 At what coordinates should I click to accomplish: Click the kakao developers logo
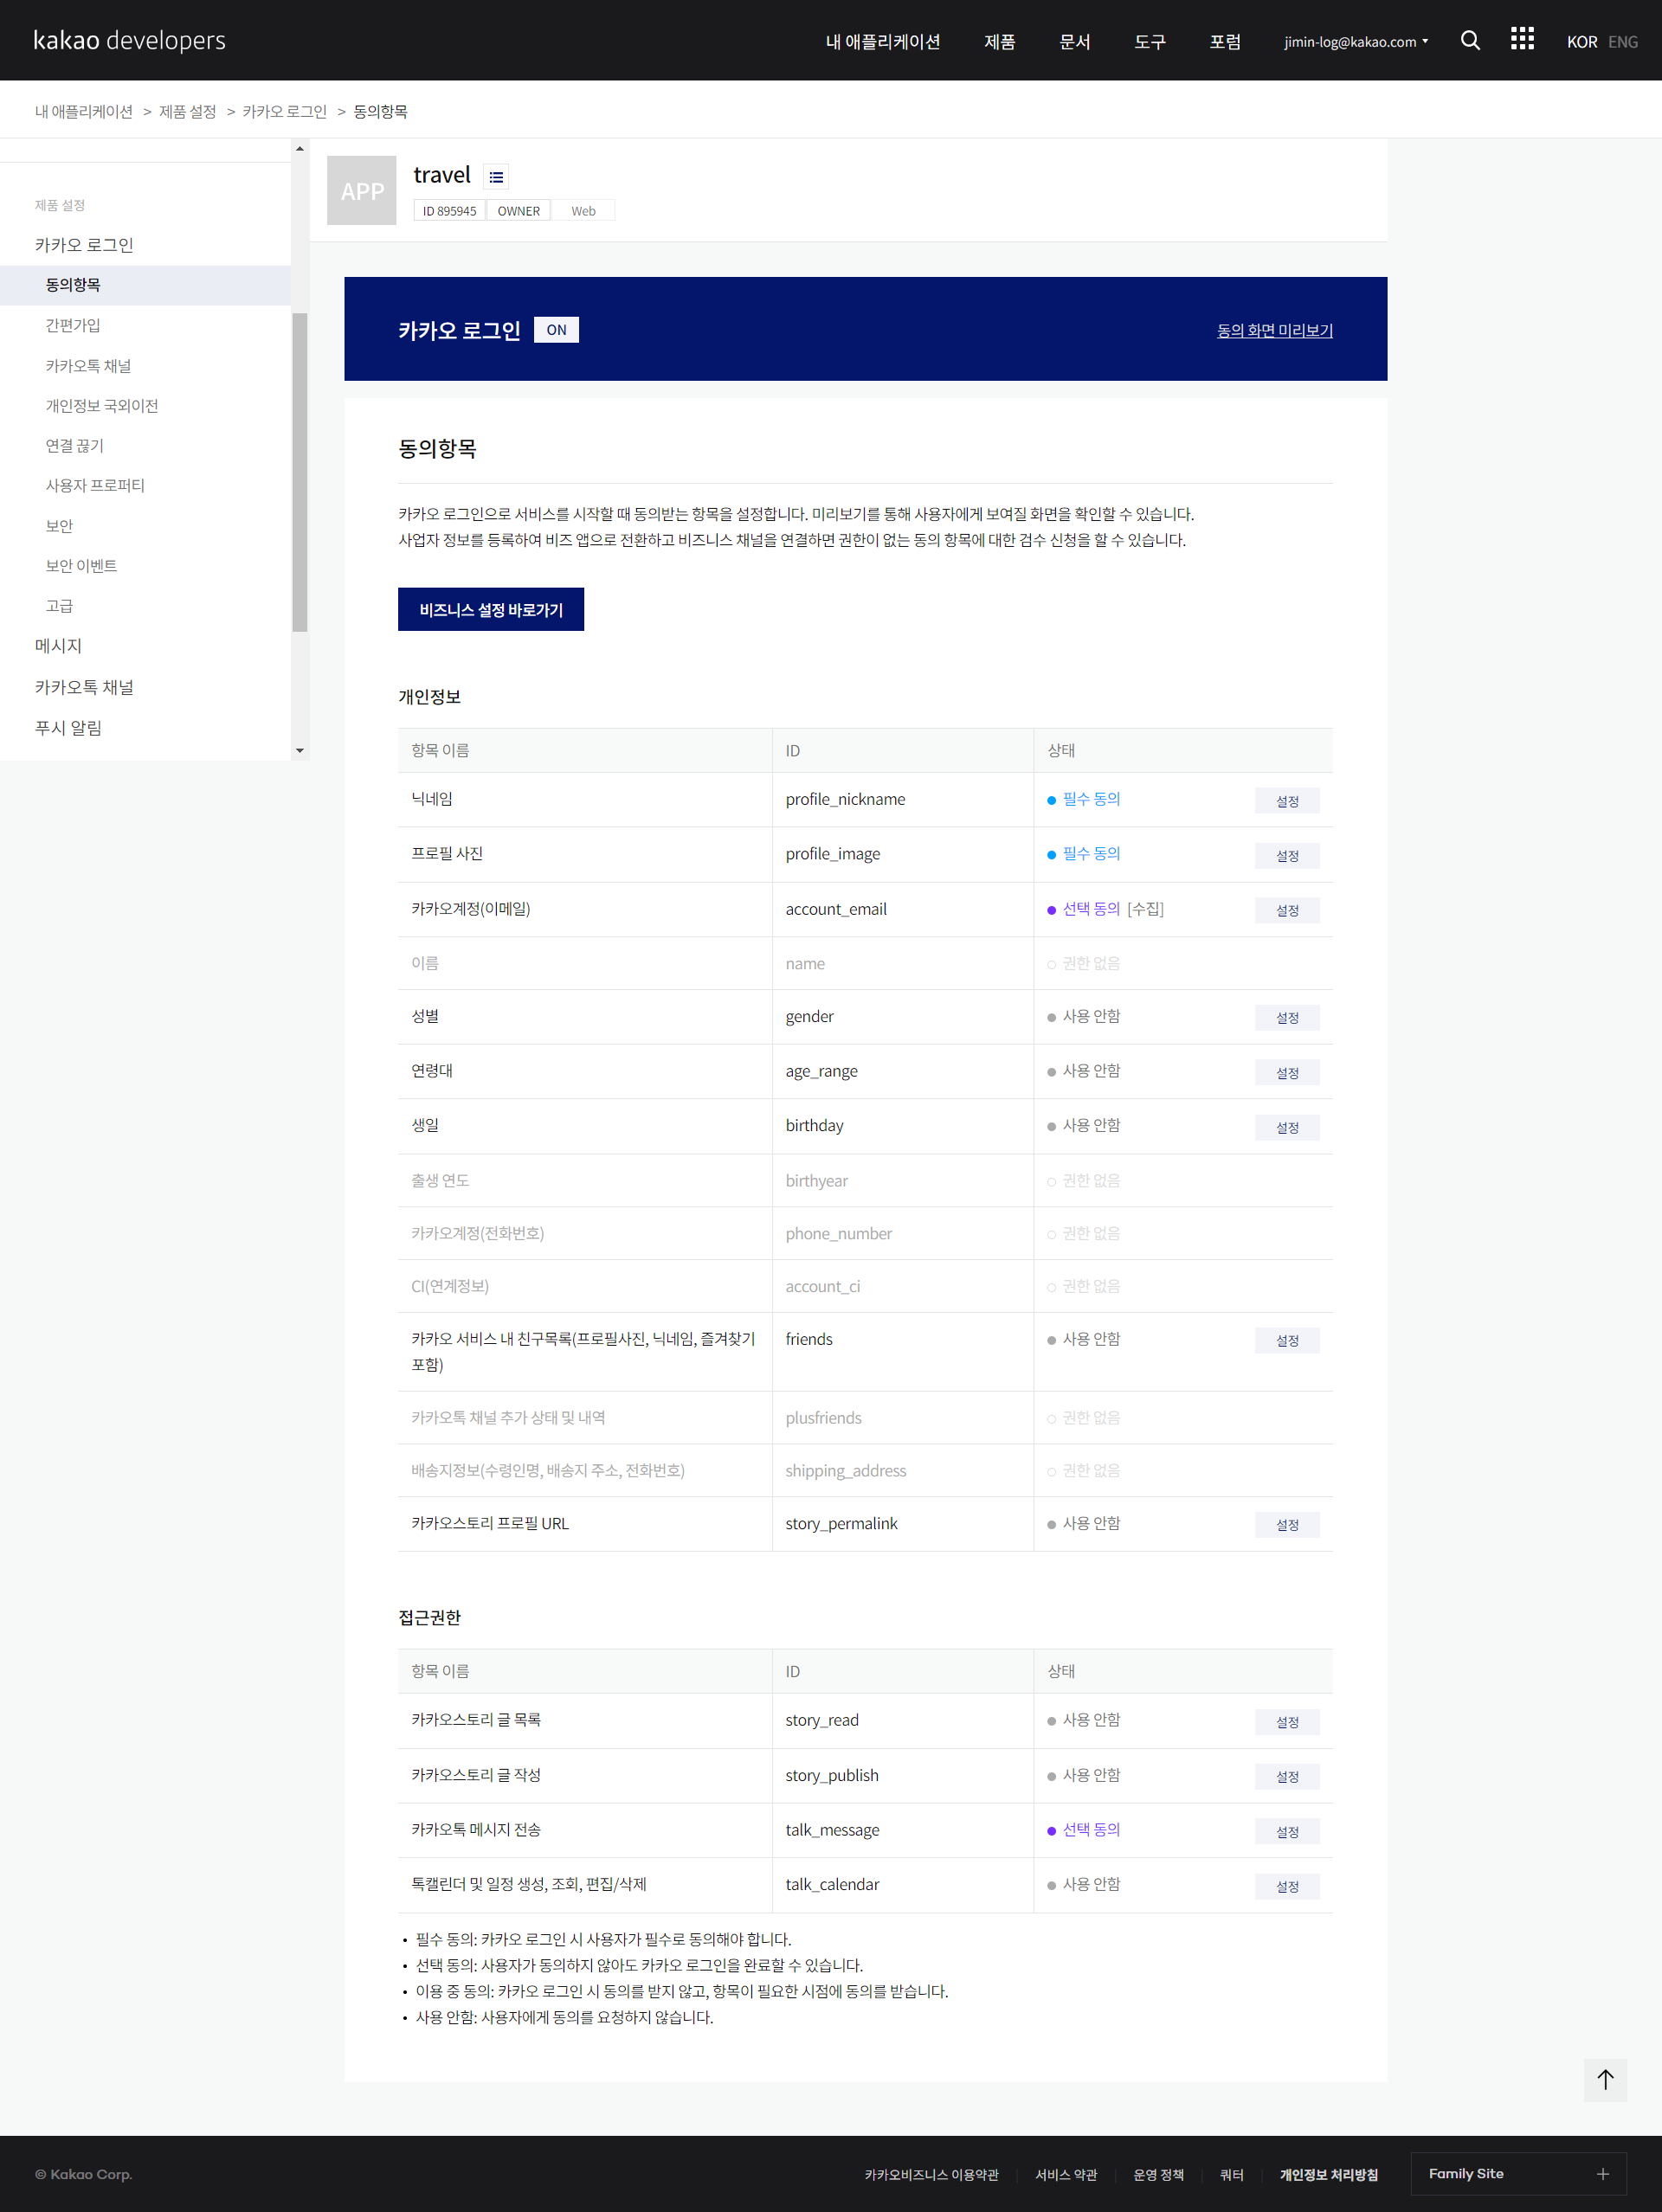(129, 40)
